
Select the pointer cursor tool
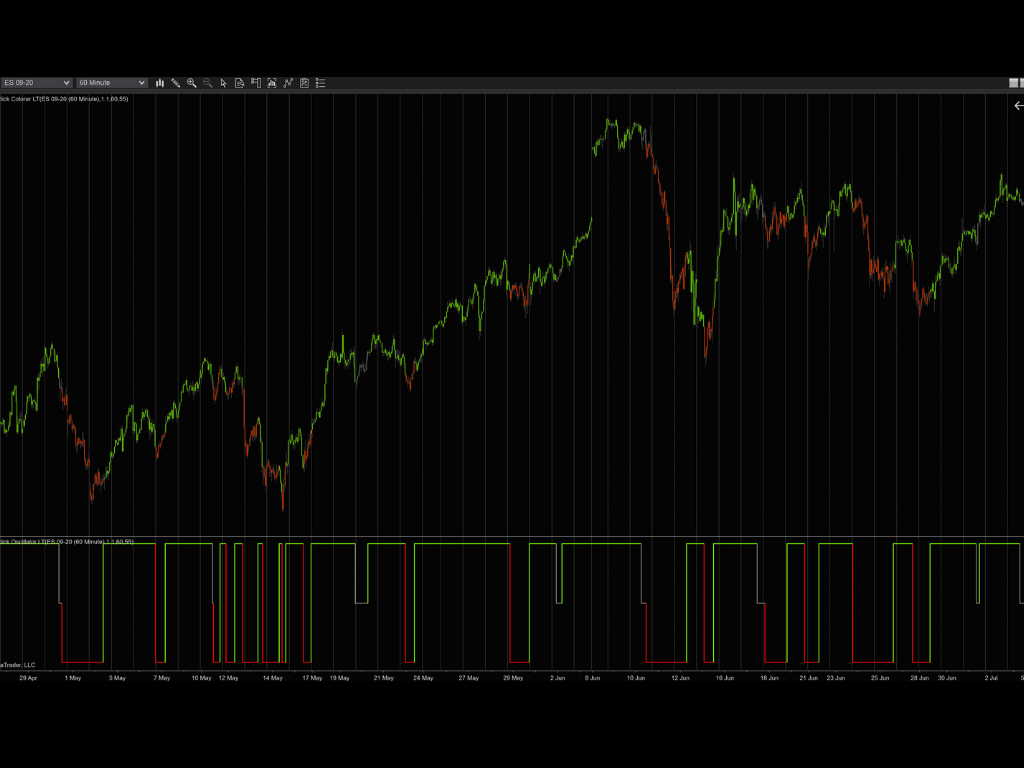pyautogui.click(x=224, y=83)
